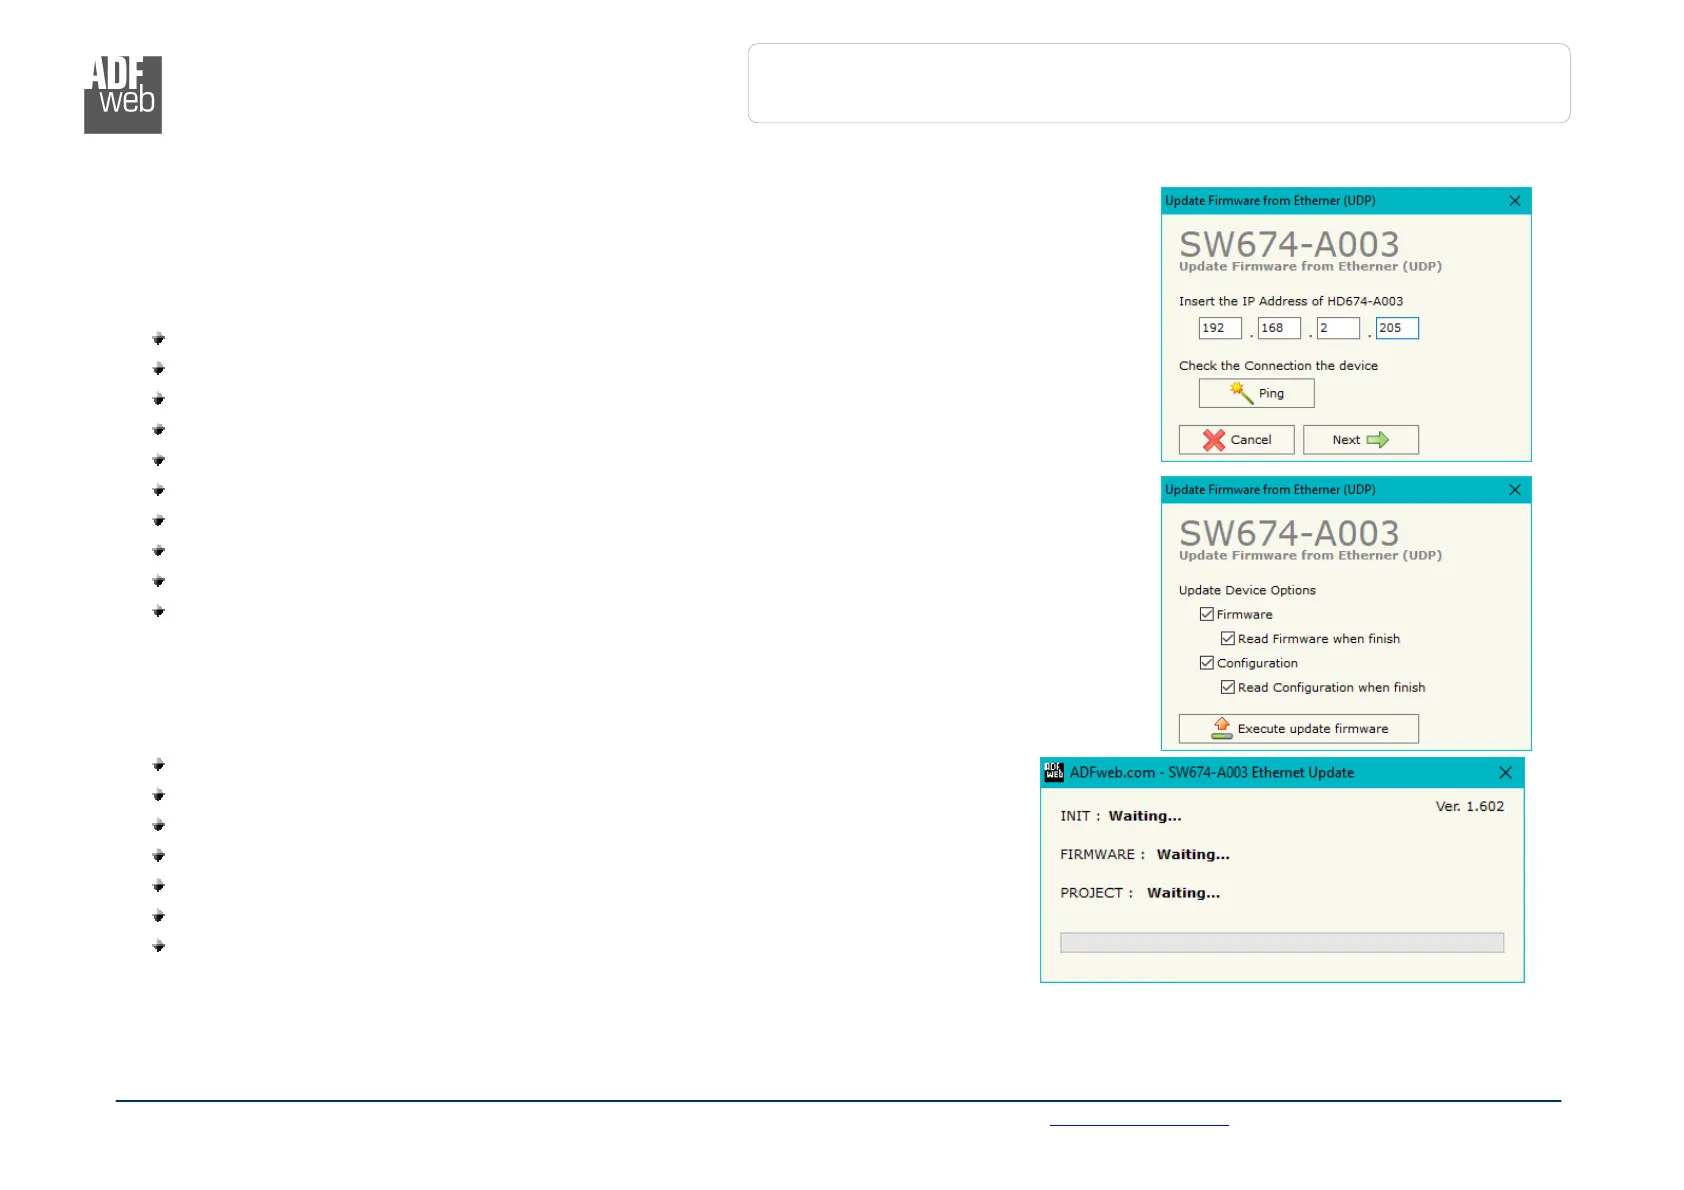This screenshot has height=1190, width=1684.
Task: Toggle Read Configuration when finish checkbox
Action: click(1228, 687)
